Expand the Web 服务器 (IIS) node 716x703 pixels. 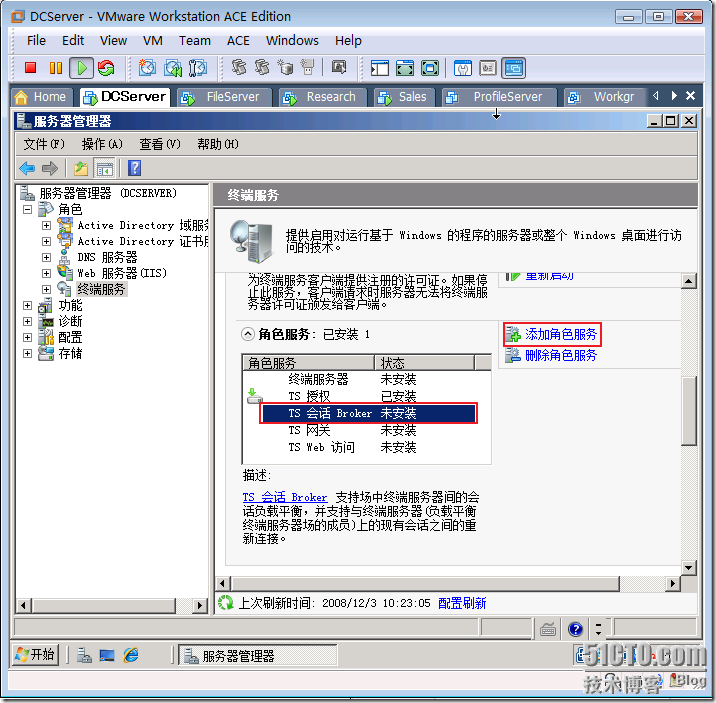(x=46, y=273)
